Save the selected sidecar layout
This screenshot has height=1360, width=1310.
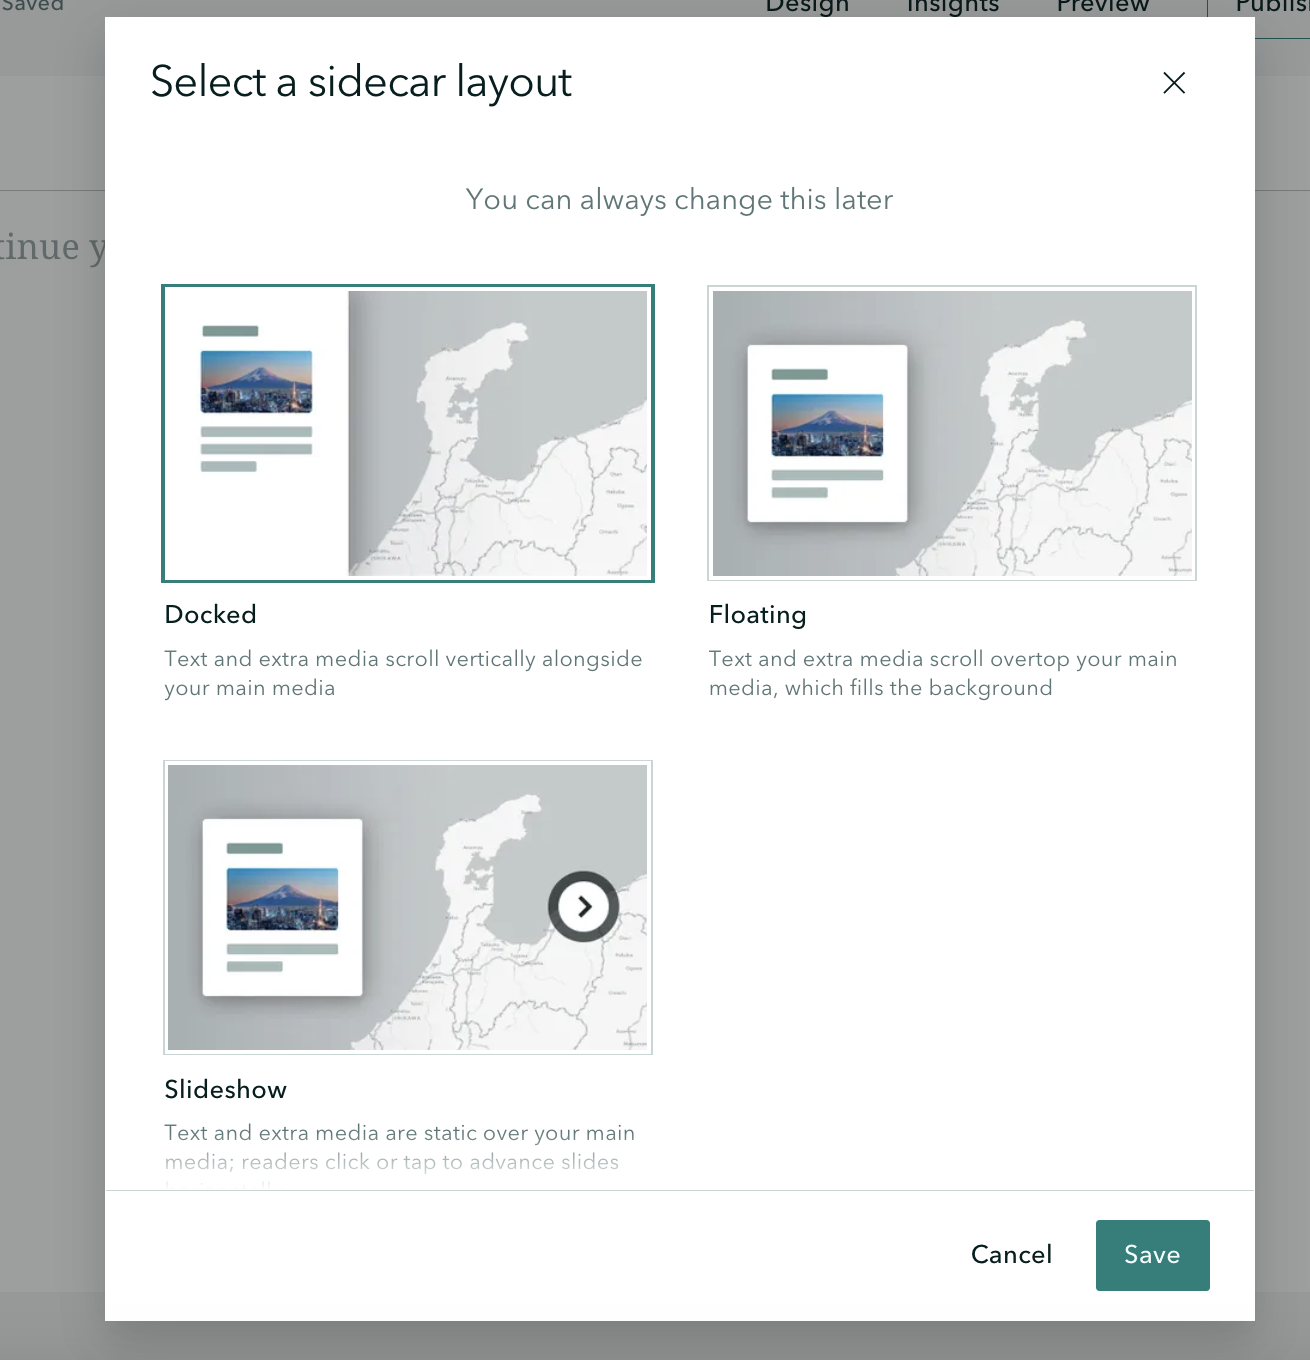coord(1152,1255)
